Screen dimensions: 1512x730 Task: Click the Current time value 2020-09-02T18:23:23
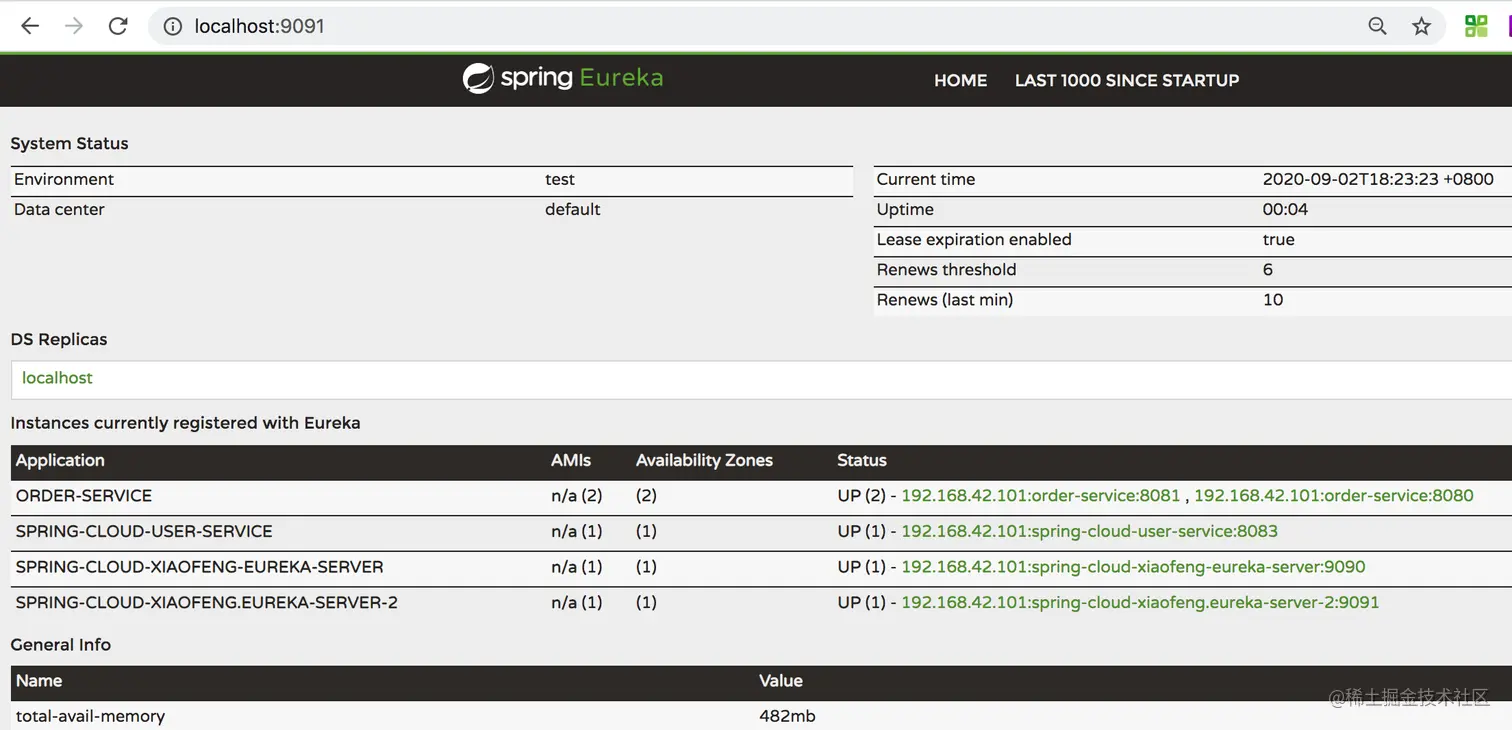1378,179
